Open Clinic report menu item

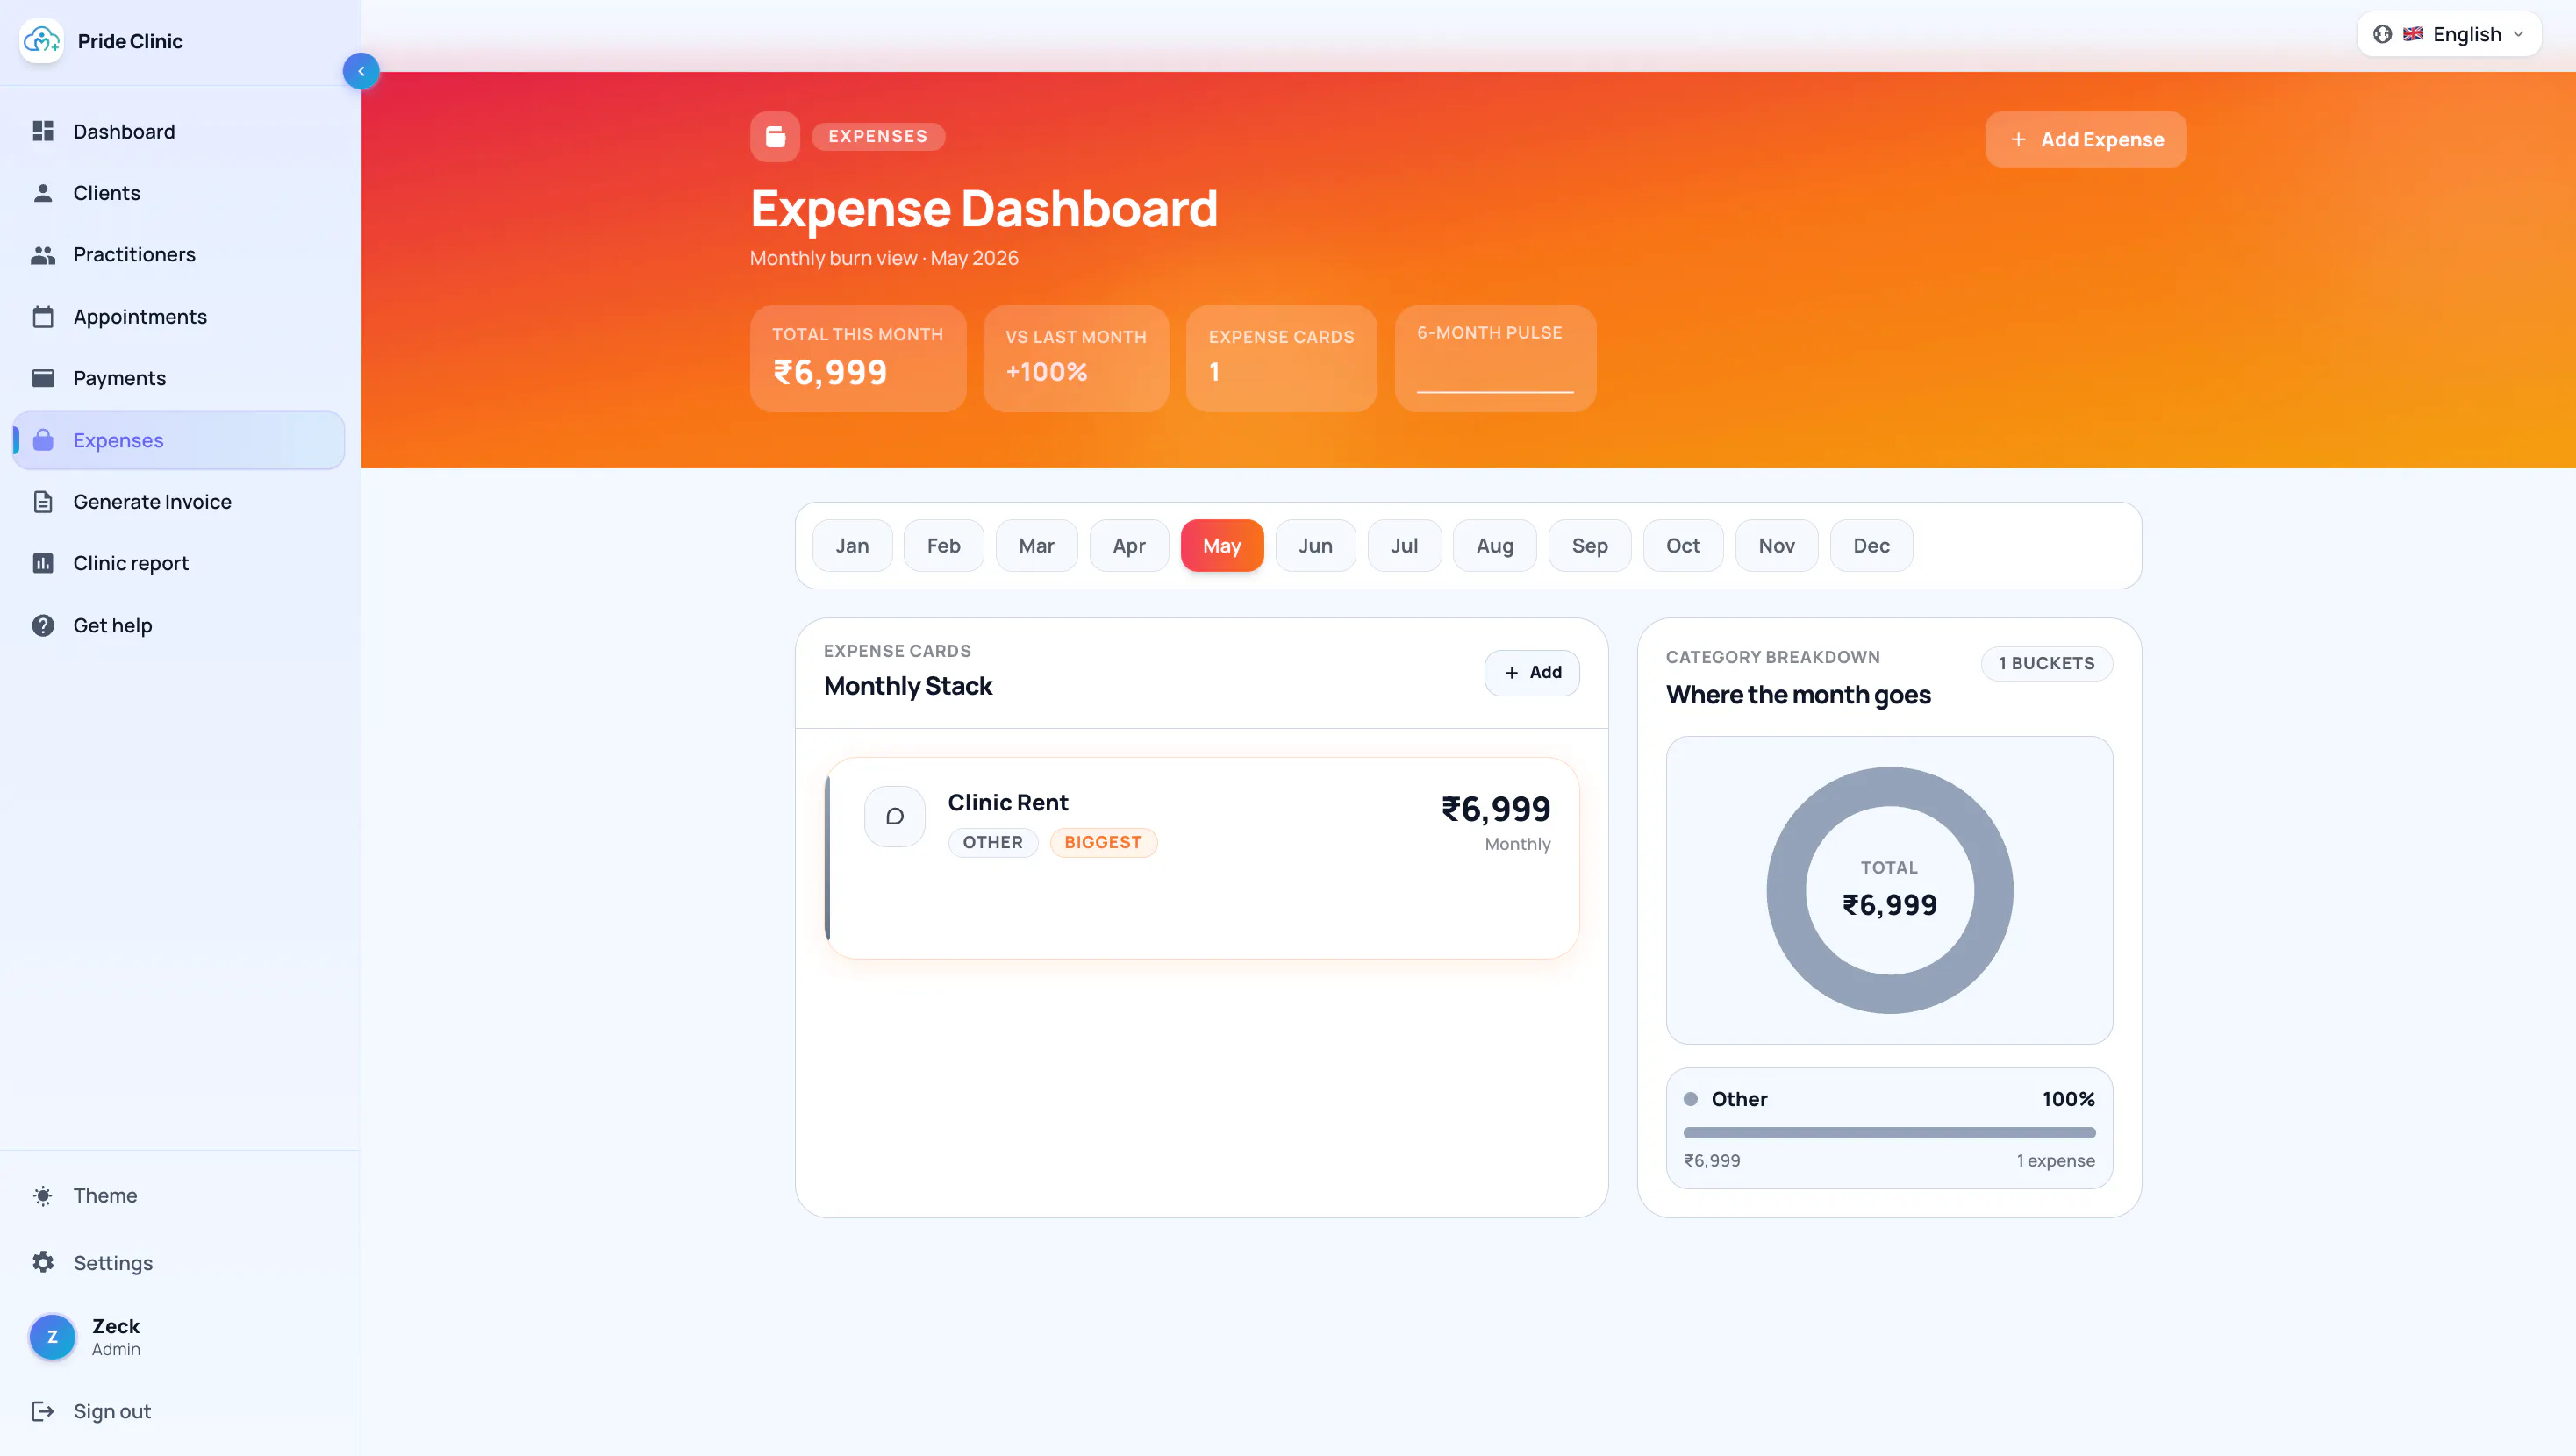coord(180,563)
